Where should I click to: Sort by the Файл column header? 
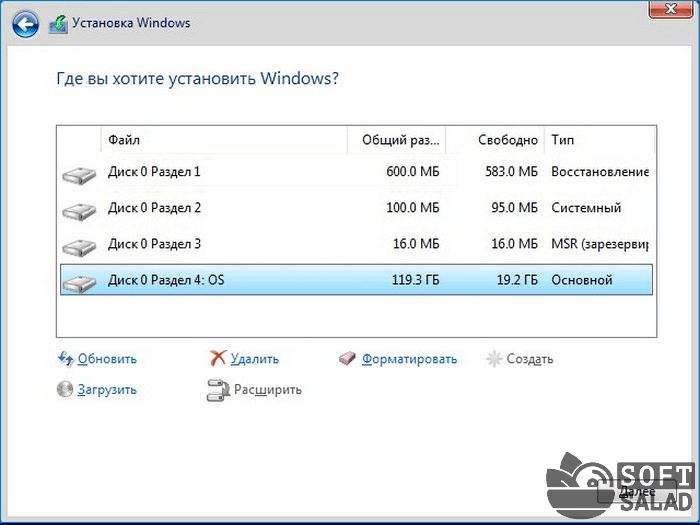click(x=224, y=140)
